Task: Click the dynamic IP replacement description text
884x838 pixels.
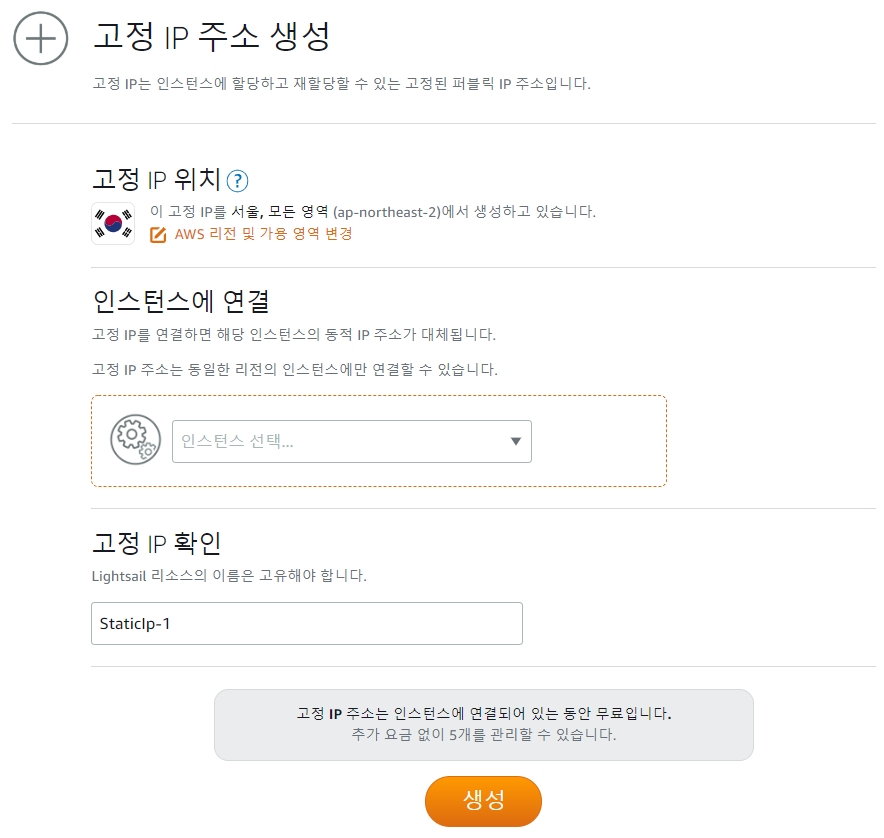Action: 294,334
